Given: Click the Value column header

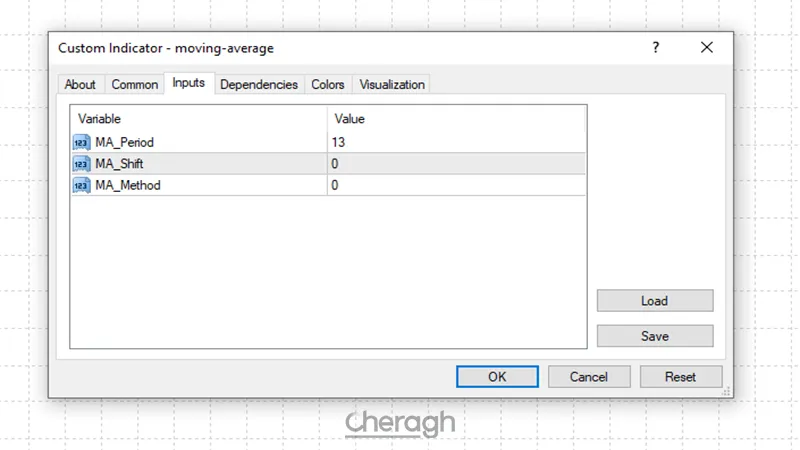Looking at the screenshot, I should (456, 119).
